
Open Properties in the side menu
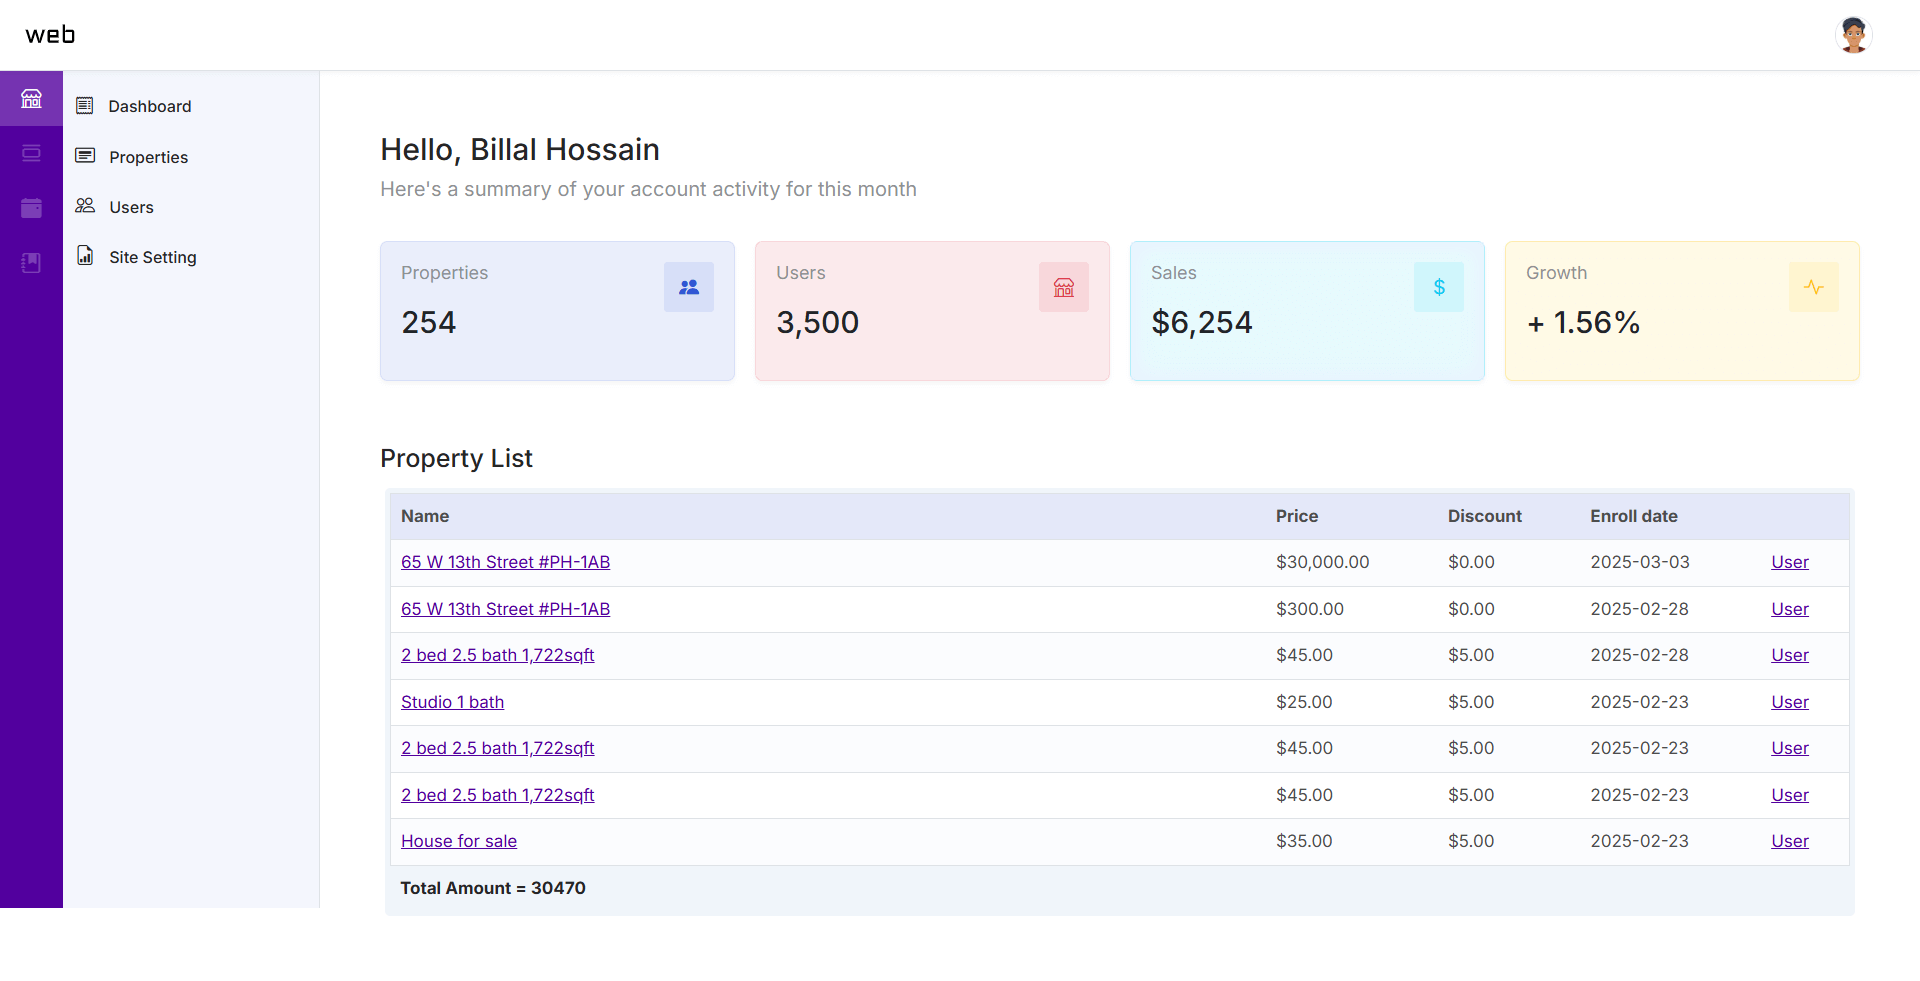(x=148, y=157)
